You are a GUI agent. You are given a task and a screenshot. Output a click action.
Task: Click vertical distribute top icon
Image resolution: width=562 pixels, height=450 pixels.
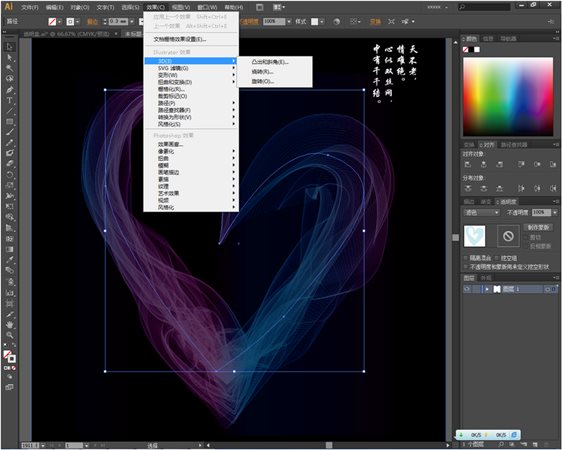coord(467,188)
